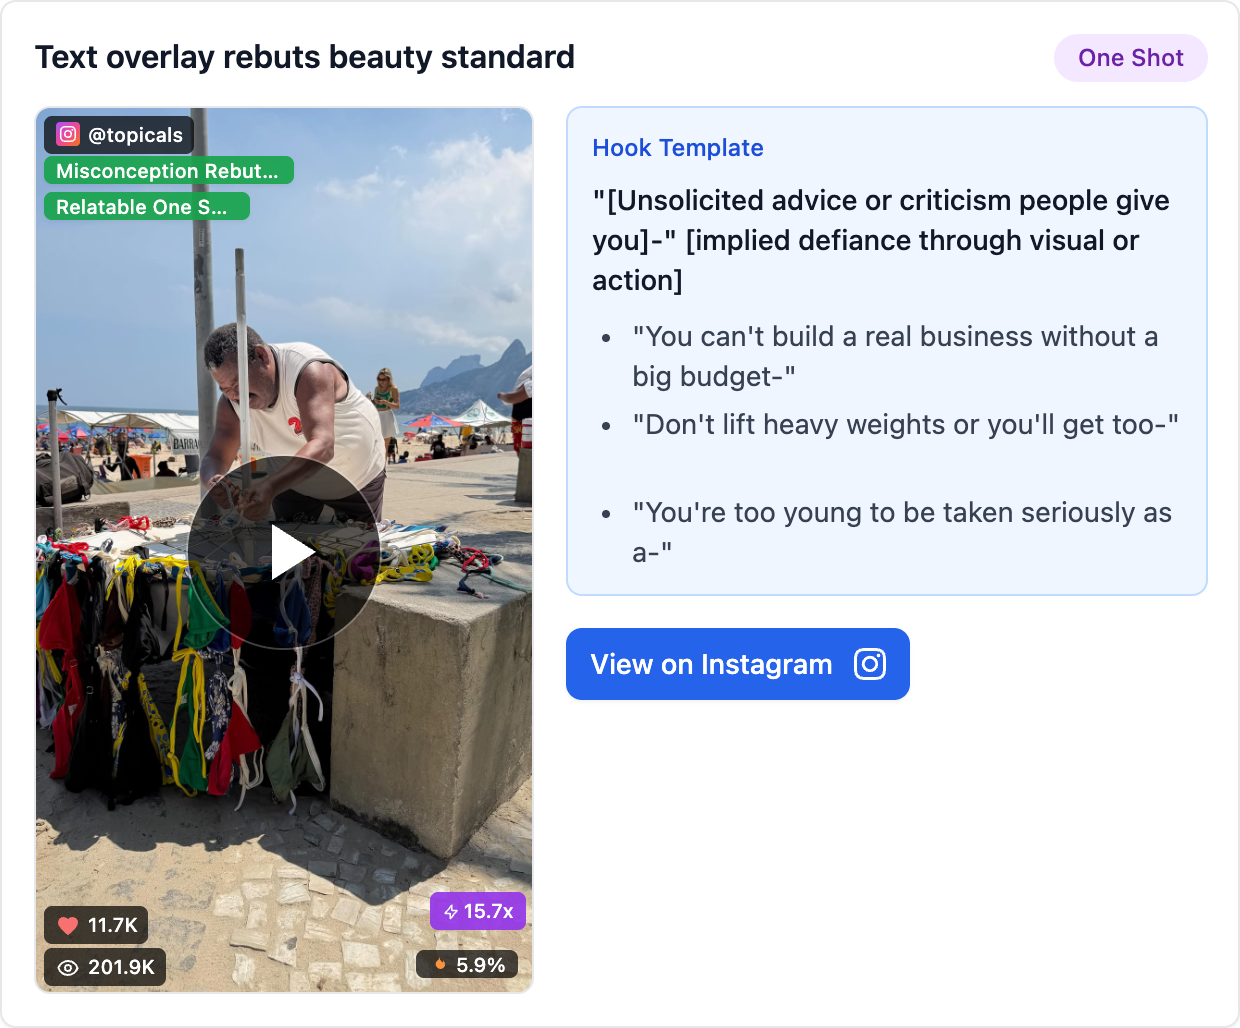Viewport: 1240px width, 1028px height.
Task: Click the Instagram icon inside the blue button
Action: point(869,664)
